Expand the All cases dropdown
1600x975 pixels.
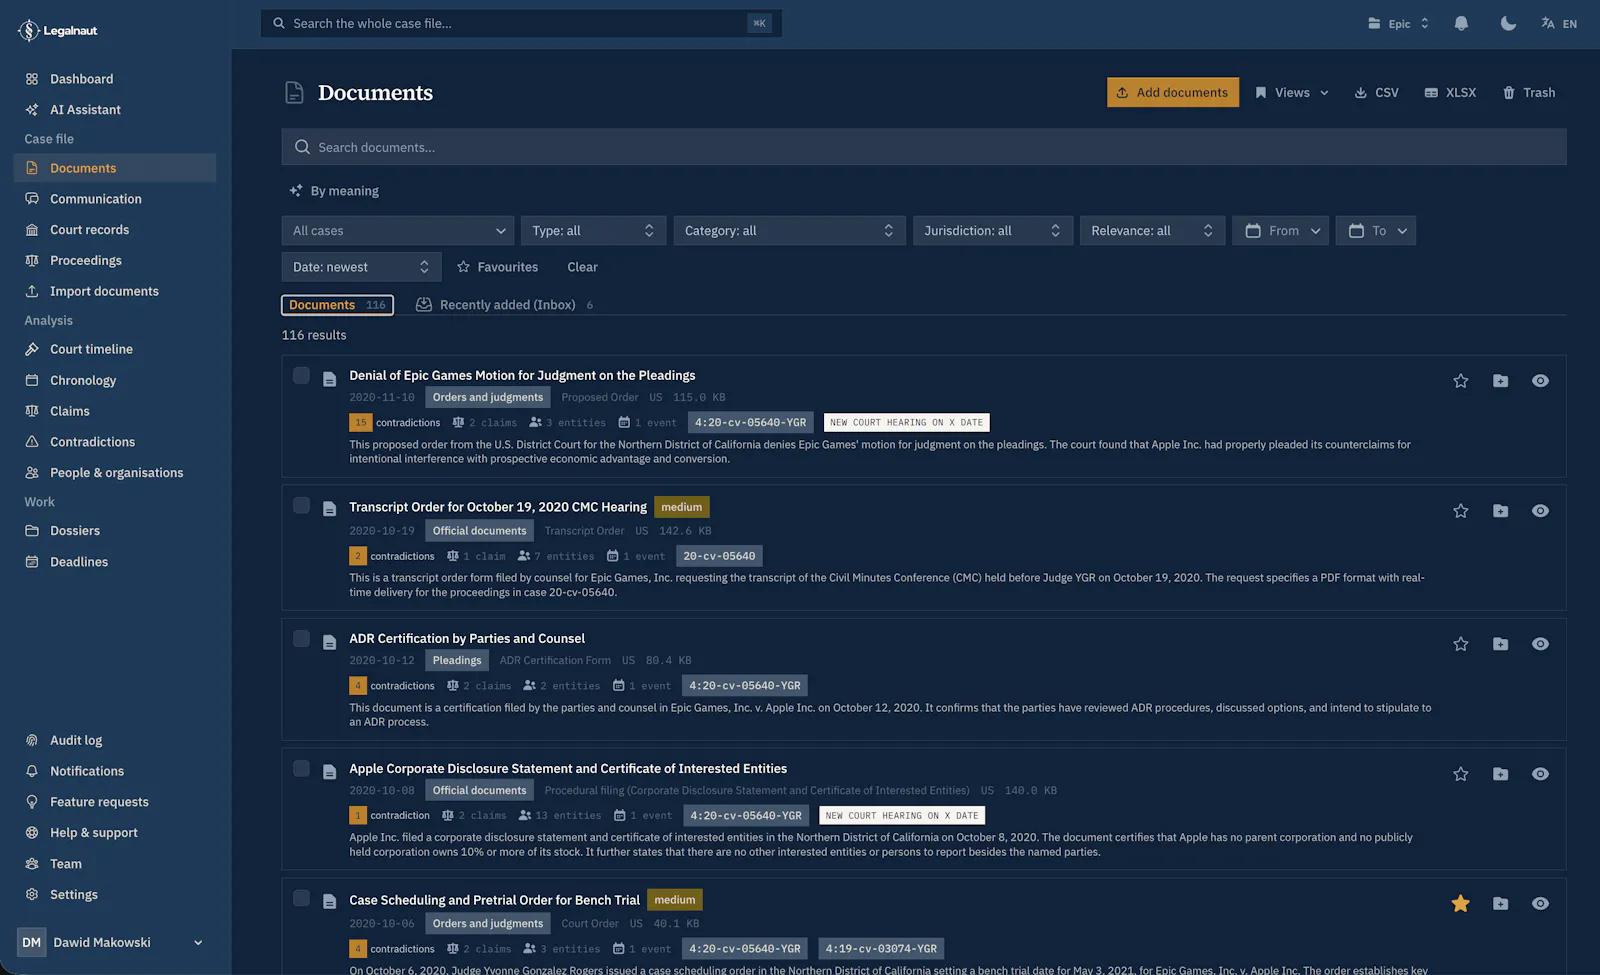398,231
